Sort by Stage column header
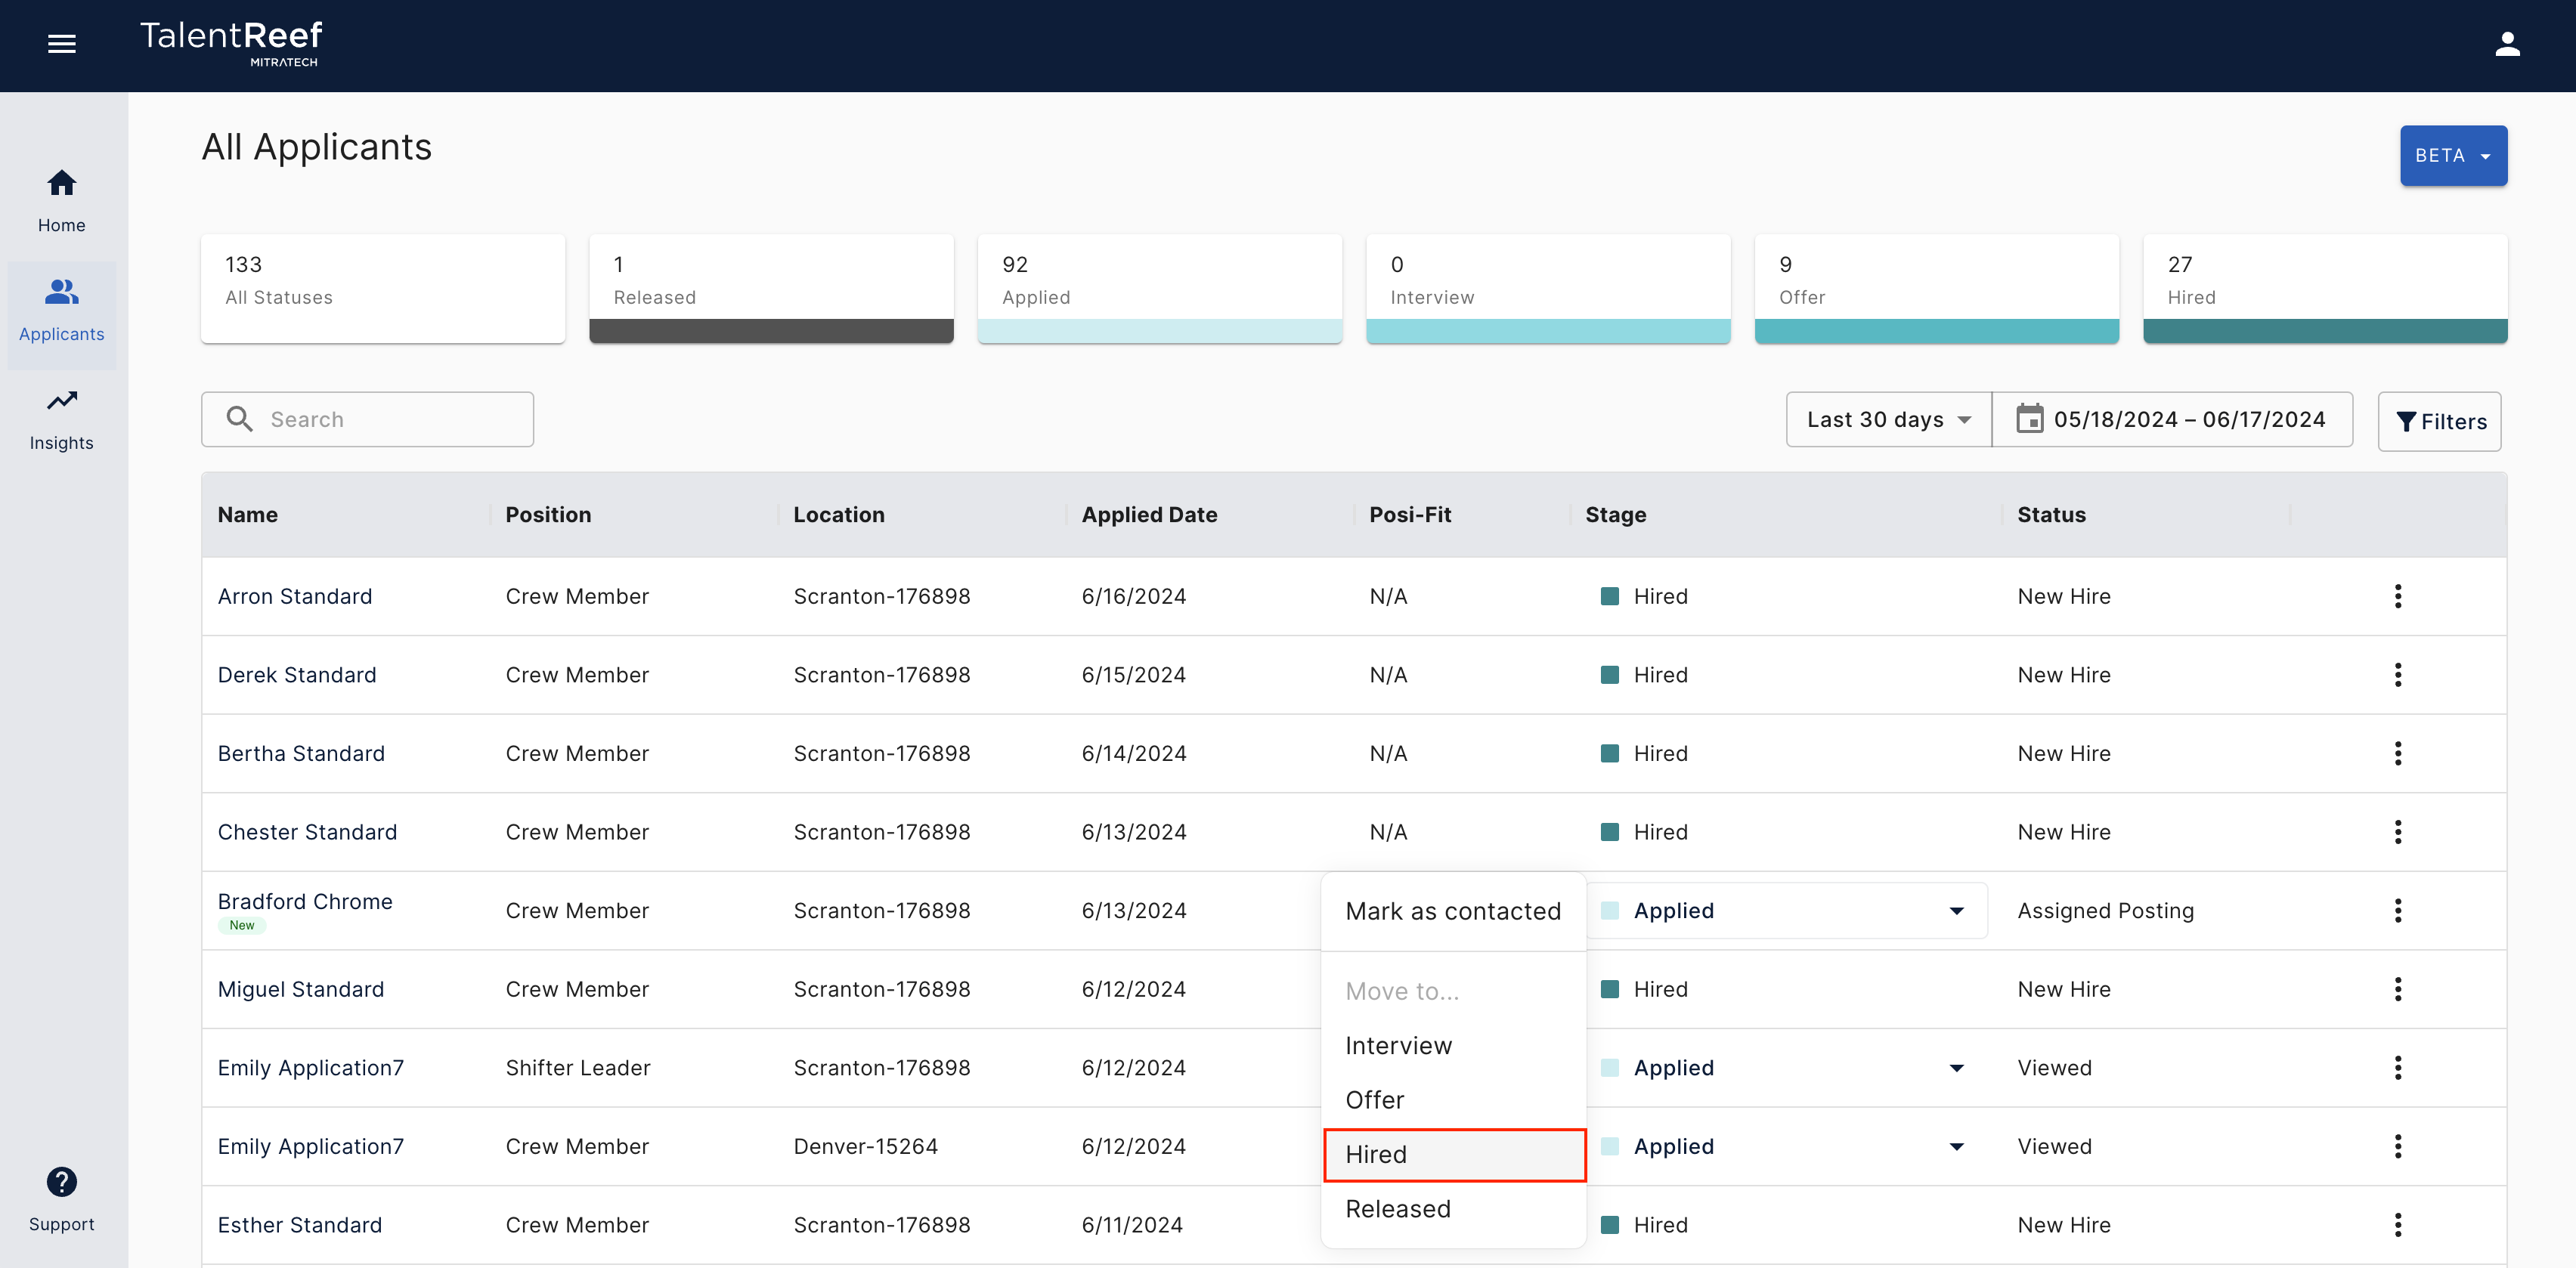This screenshot has width=2576, height=1268. 1615,515
